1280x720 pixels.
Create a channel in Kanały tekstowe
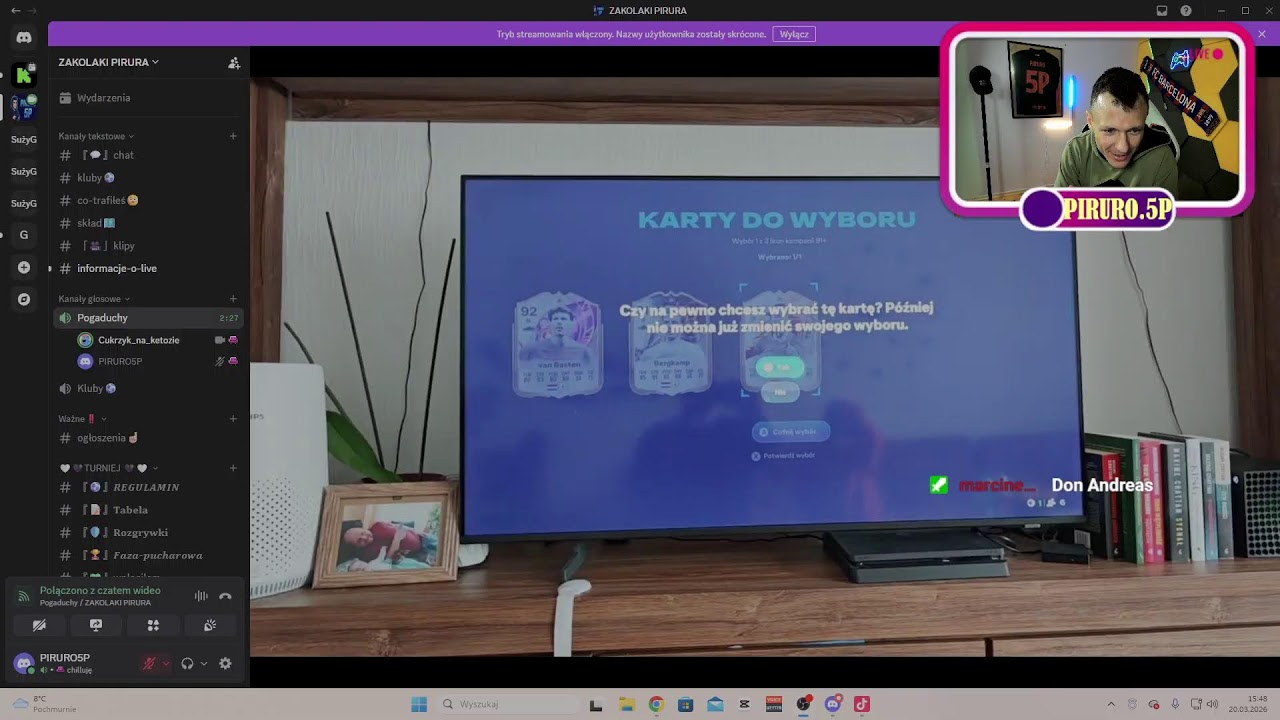[233, 136]
